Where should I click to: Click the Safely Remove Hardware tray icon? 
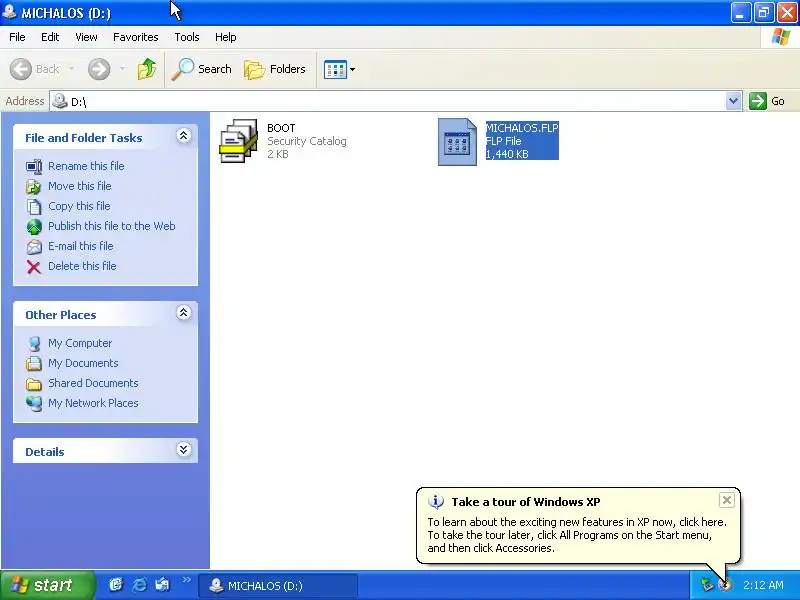point(707,585)
